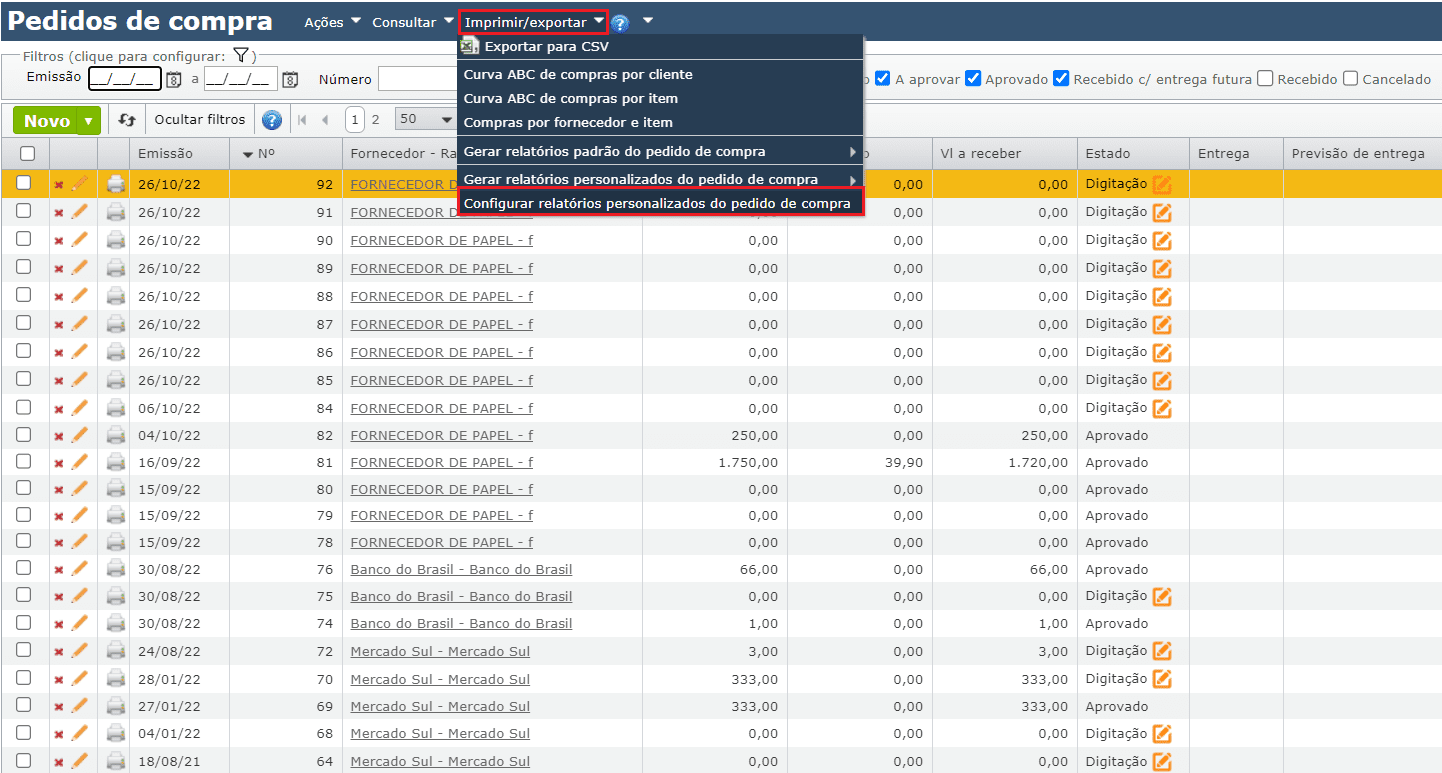Click the green Novo button
The width and height of the screenshot is (1442, 773).
pyautogui.click(x=46, y=121)
